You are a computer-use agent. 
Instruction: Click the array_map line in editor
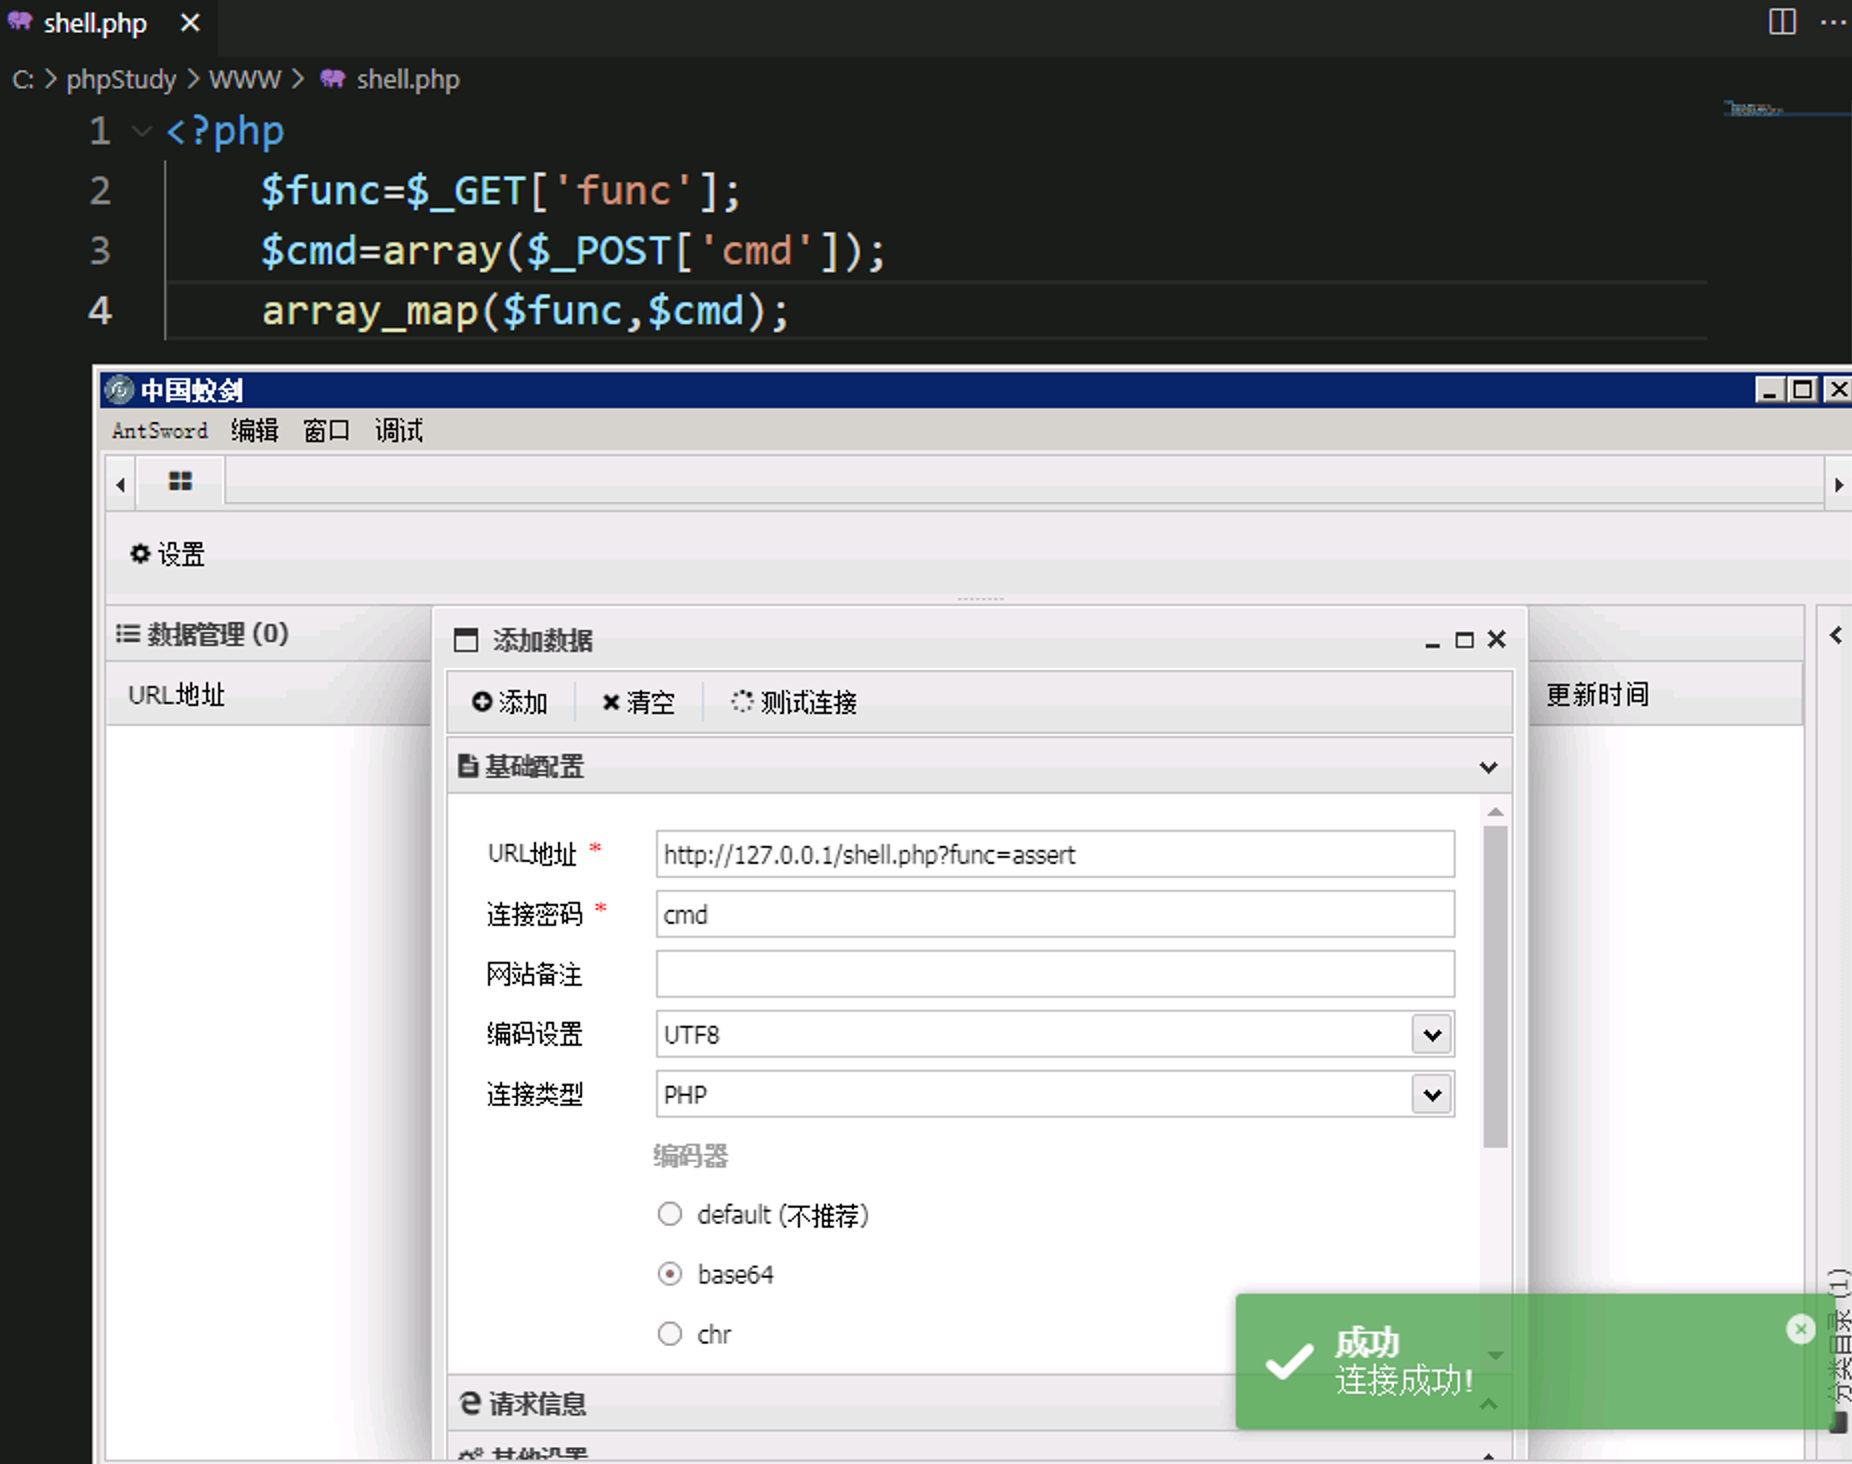click(525, 311)
